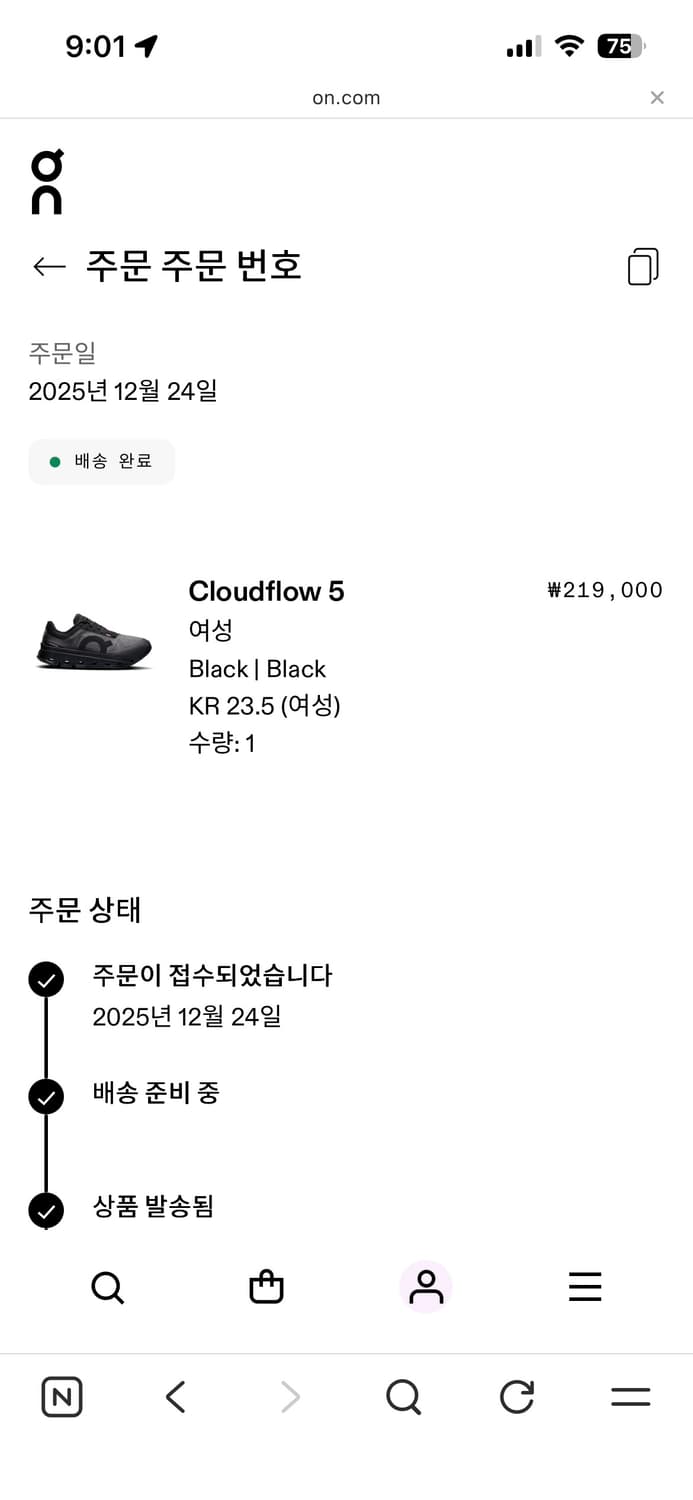
Task: Tap the 배송 완료 status badge
Action: 101,461
